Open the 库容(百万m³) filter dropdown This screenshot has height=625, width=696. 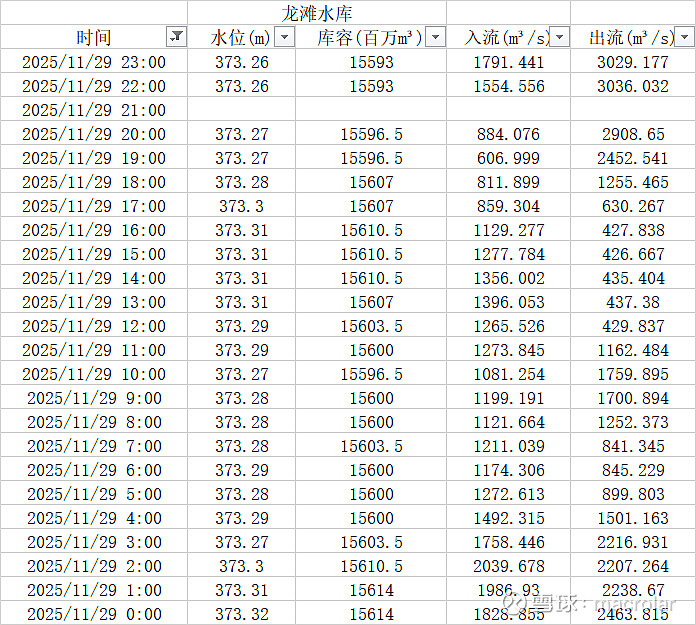(x=435, y=36)
